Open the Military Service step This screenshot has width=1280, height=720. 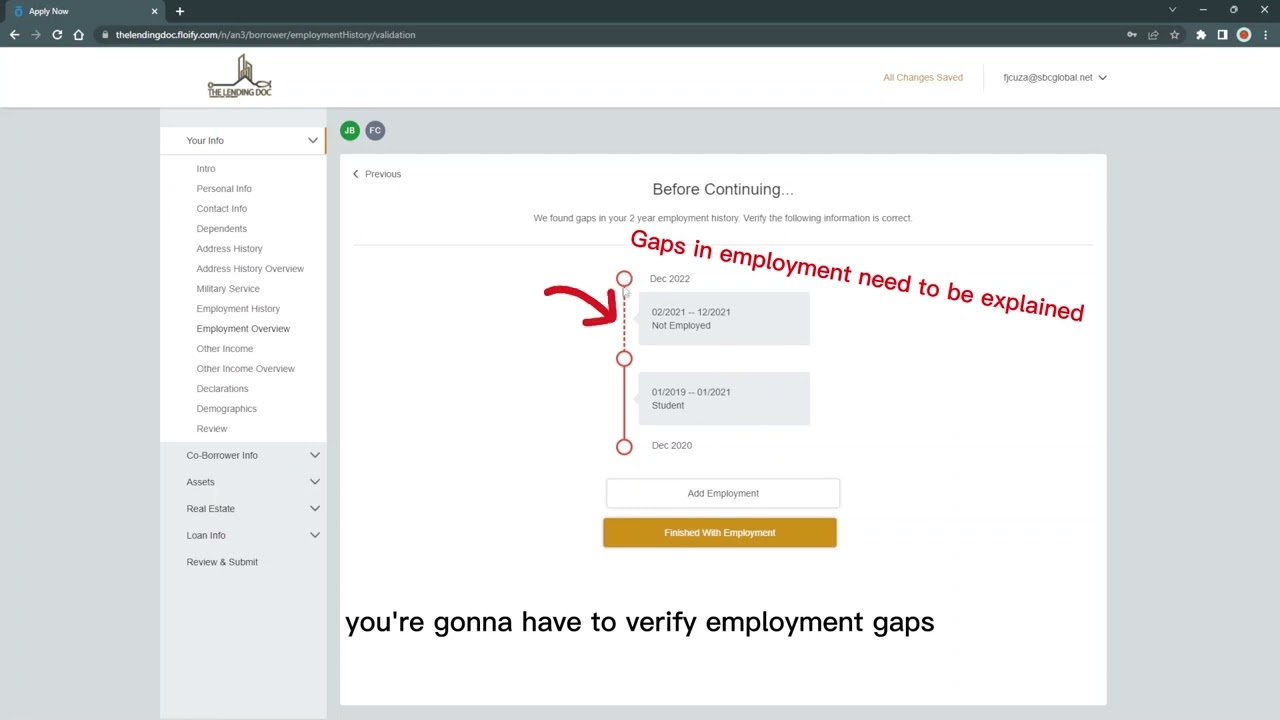point(228,289)
